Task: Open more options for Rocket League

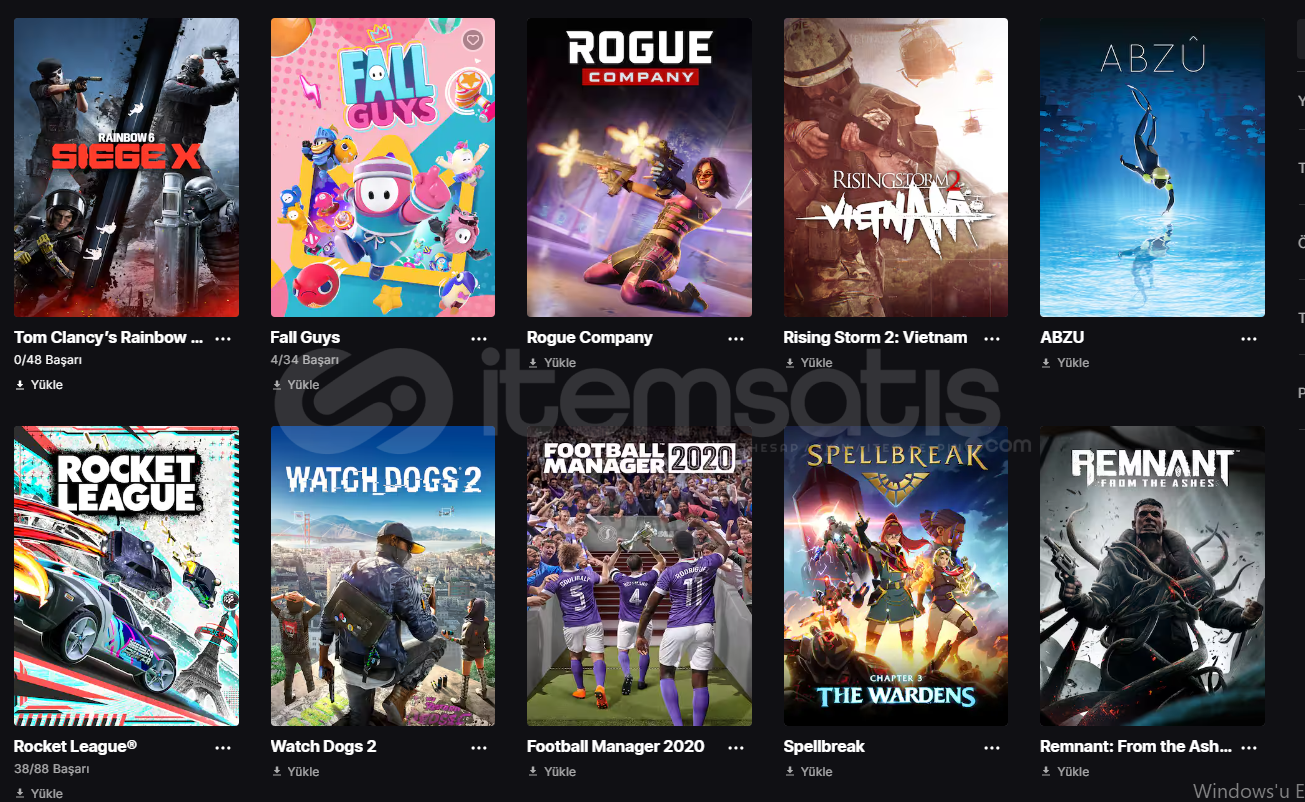Action: [223, 747]
